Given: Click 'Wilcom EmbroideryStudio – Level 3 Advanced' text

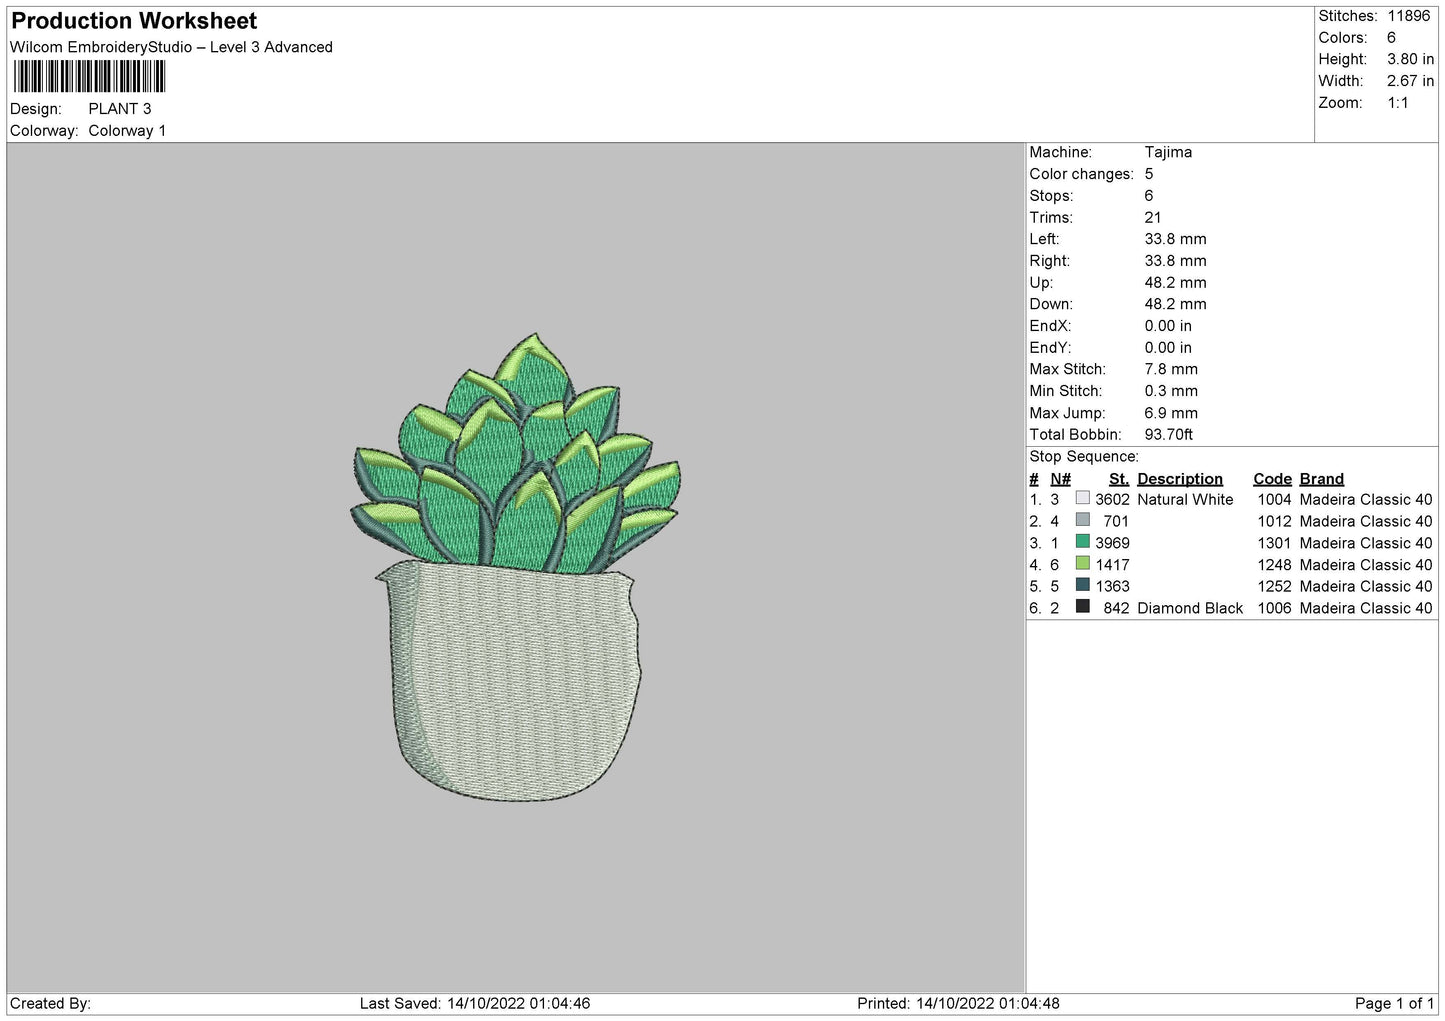Looking at the screenshot, I should 171,47.
